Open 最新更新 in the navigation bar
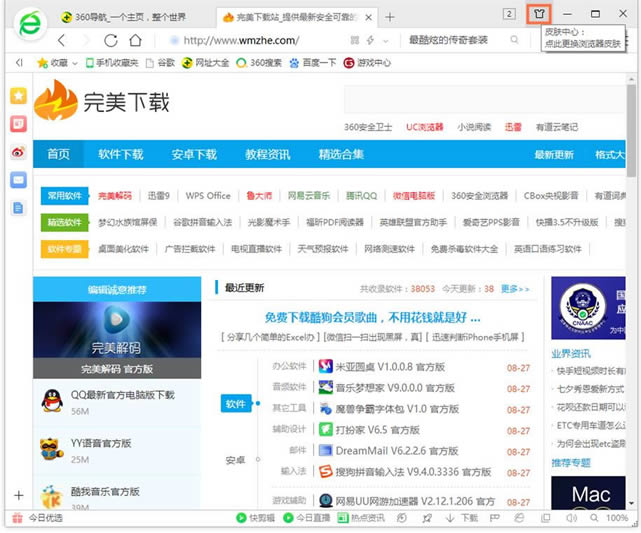This screenshot has height=533, width=641. pos(554,155)
